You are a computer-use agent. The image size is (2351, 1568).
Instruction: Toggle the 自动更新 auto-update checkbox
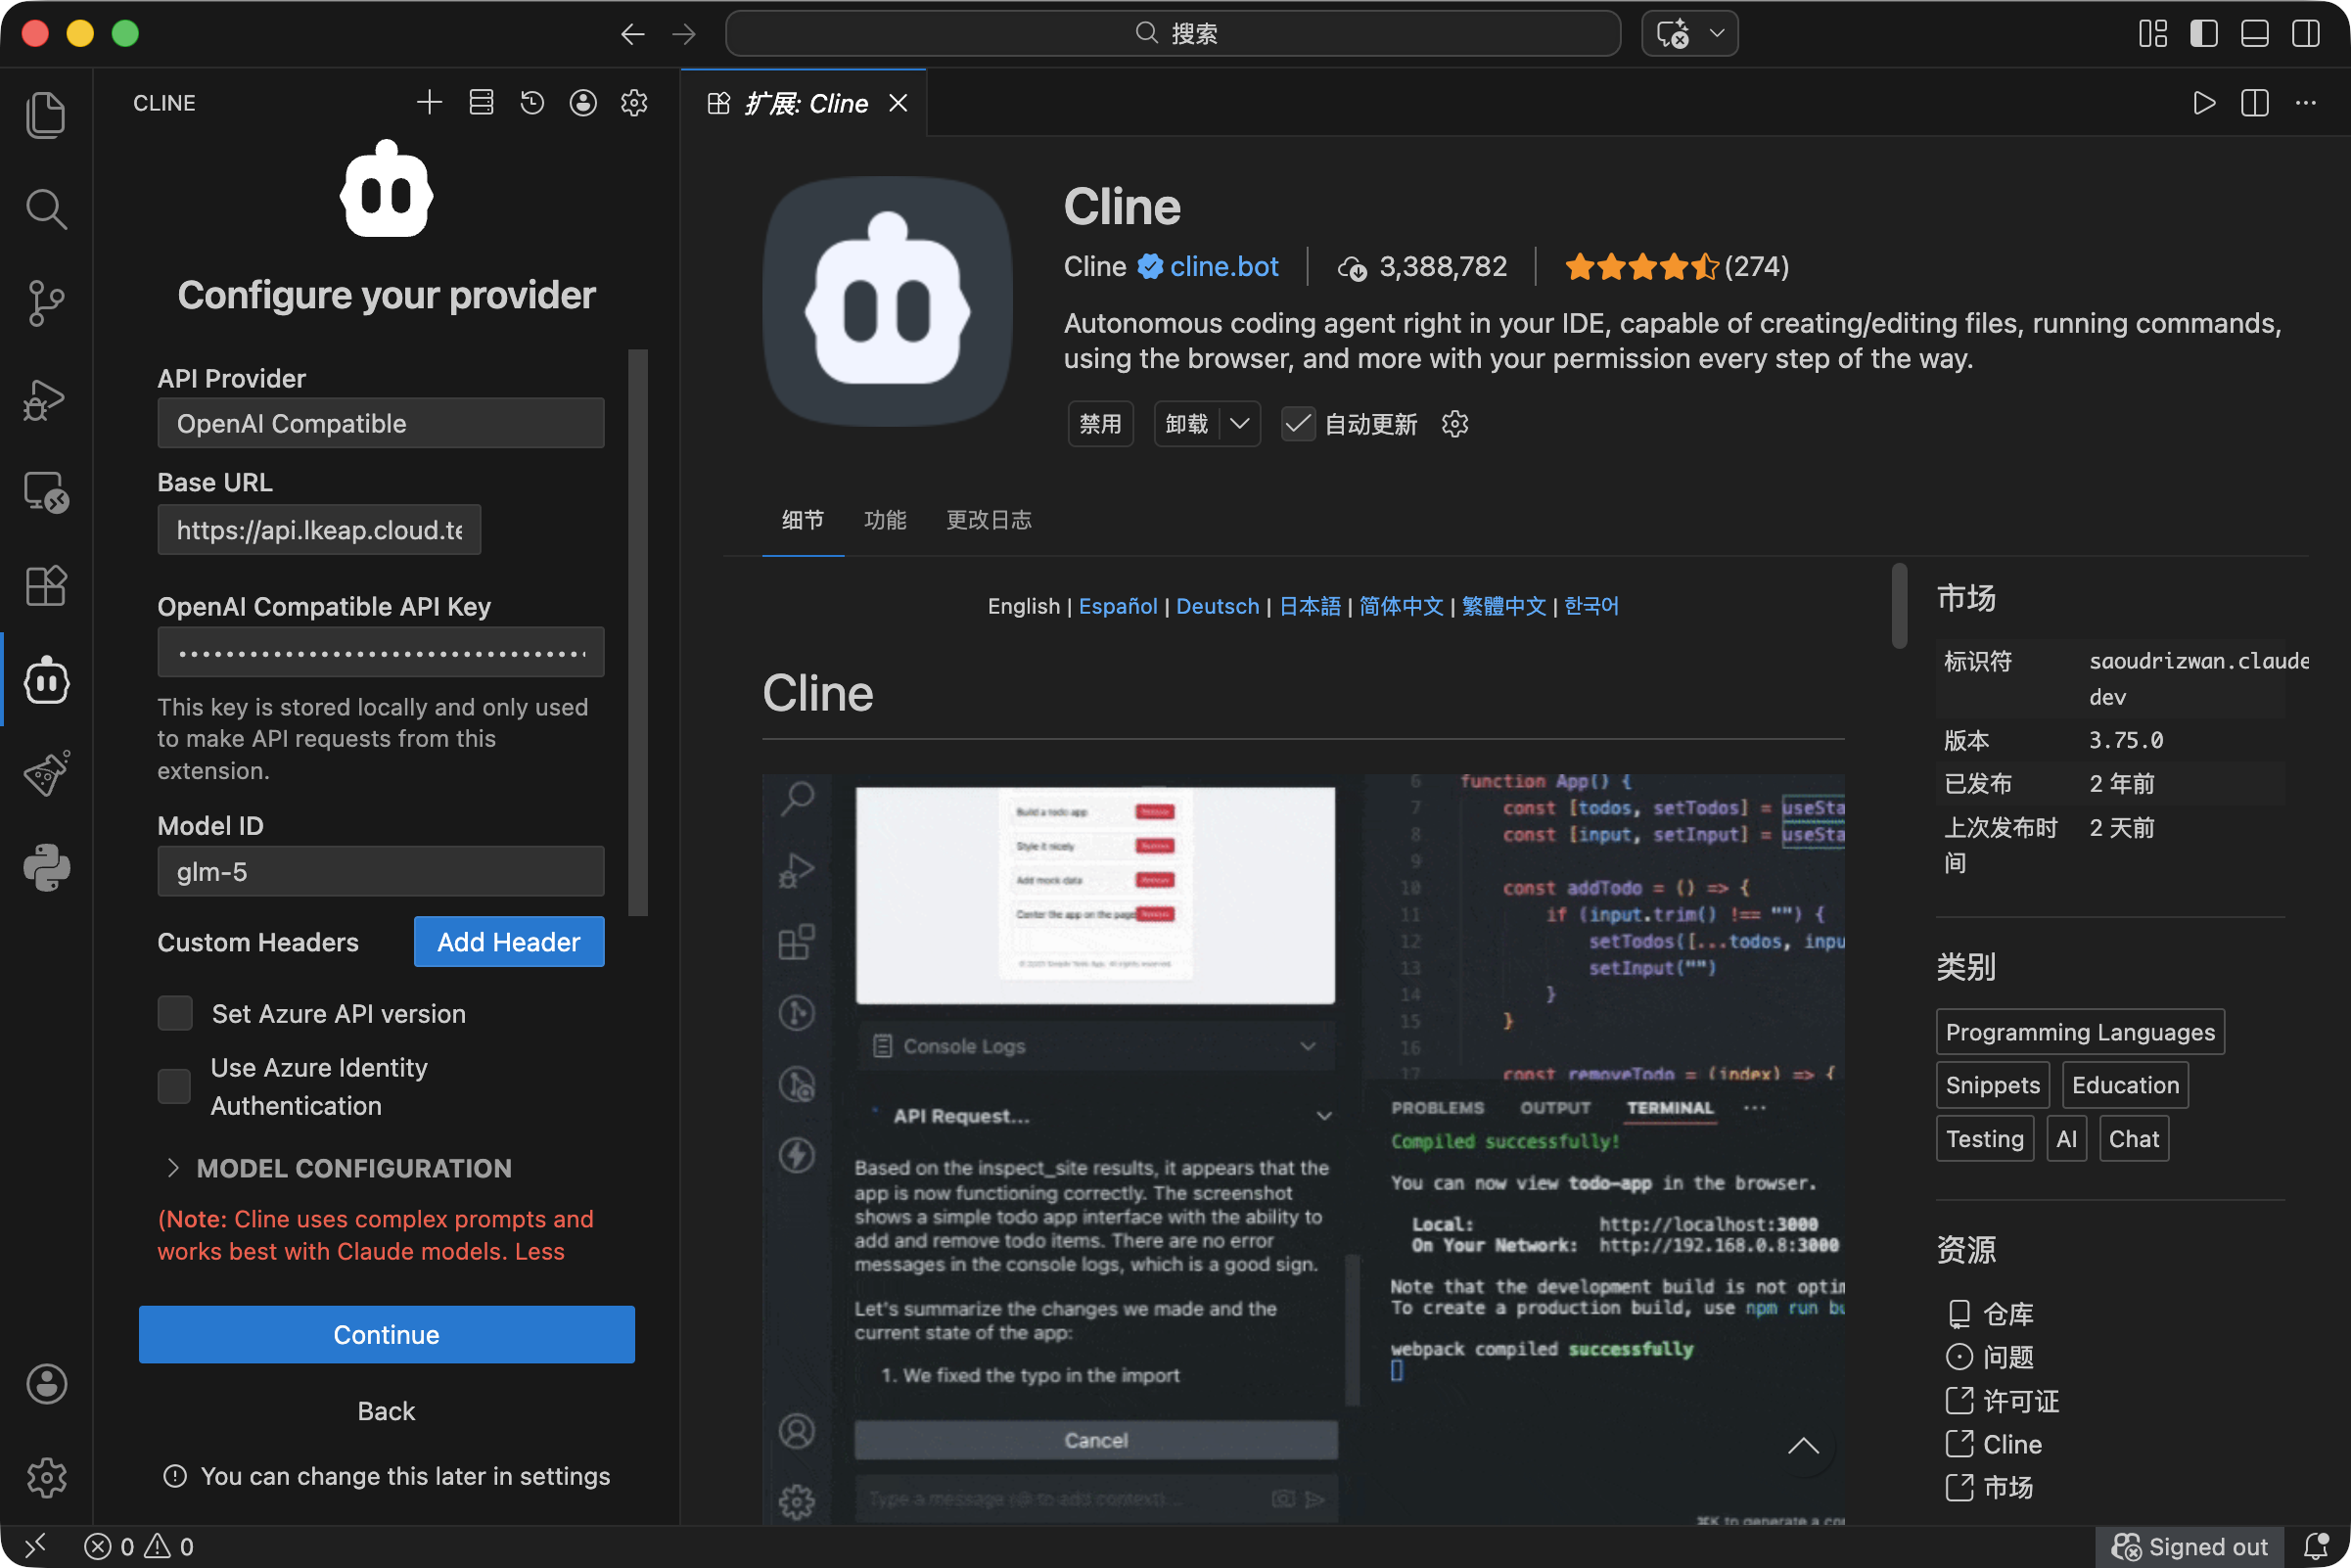point(1298,424)
